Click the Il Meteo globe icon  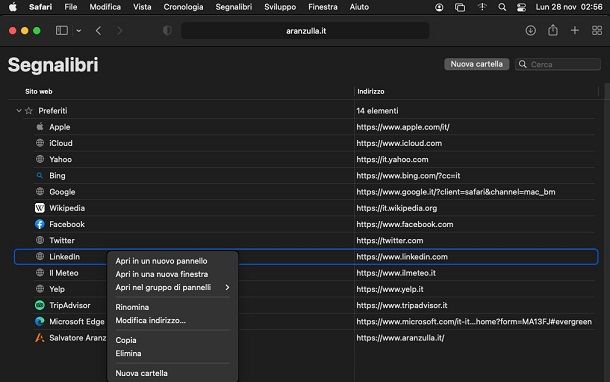[40, 273]
